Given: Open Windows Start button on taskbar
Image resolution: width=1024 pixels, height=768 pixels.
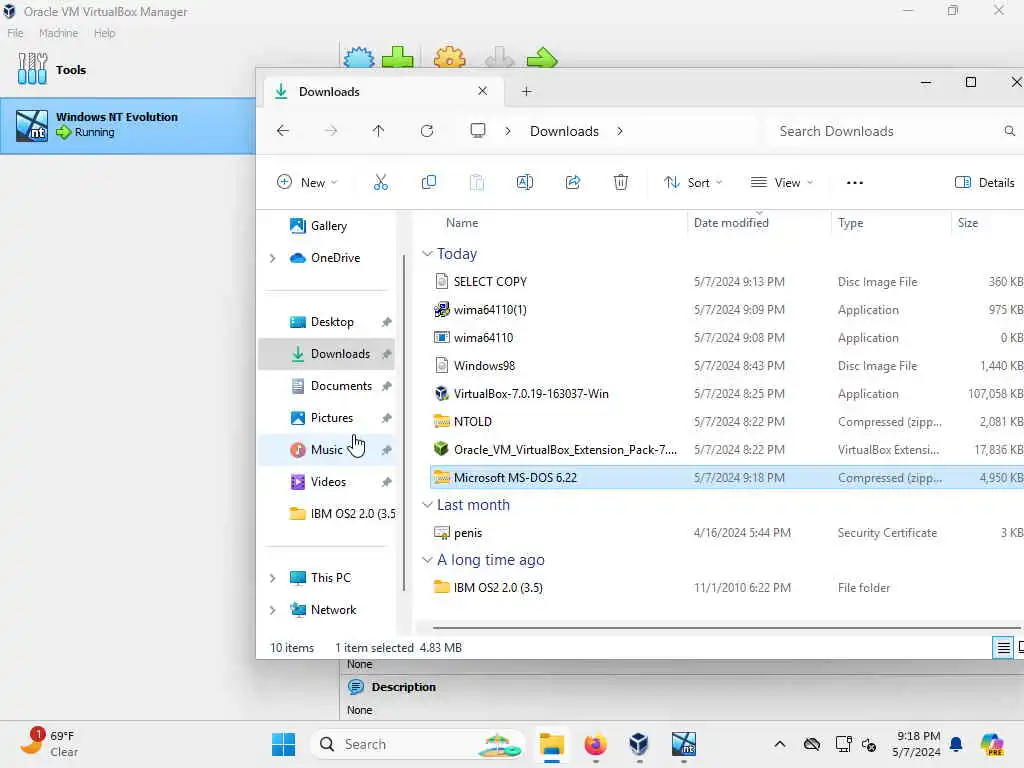Looking at the screenshot, I should [283, 744].
